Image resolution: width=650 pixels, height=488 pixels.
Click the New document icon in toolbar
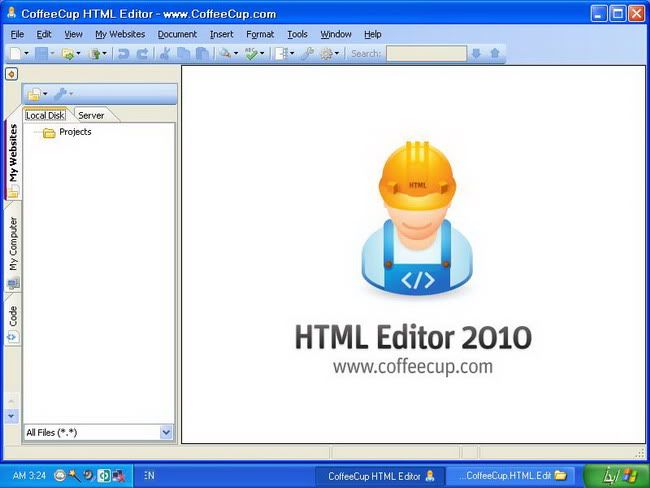pyautogui.click(x=15, y=53)
